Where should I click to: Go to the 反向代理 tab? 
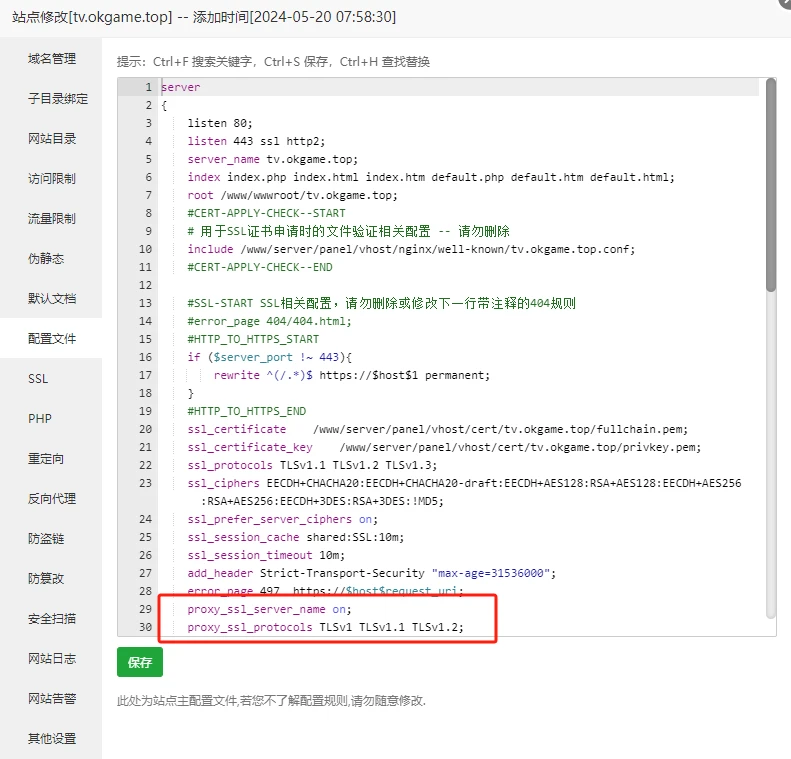51,499
